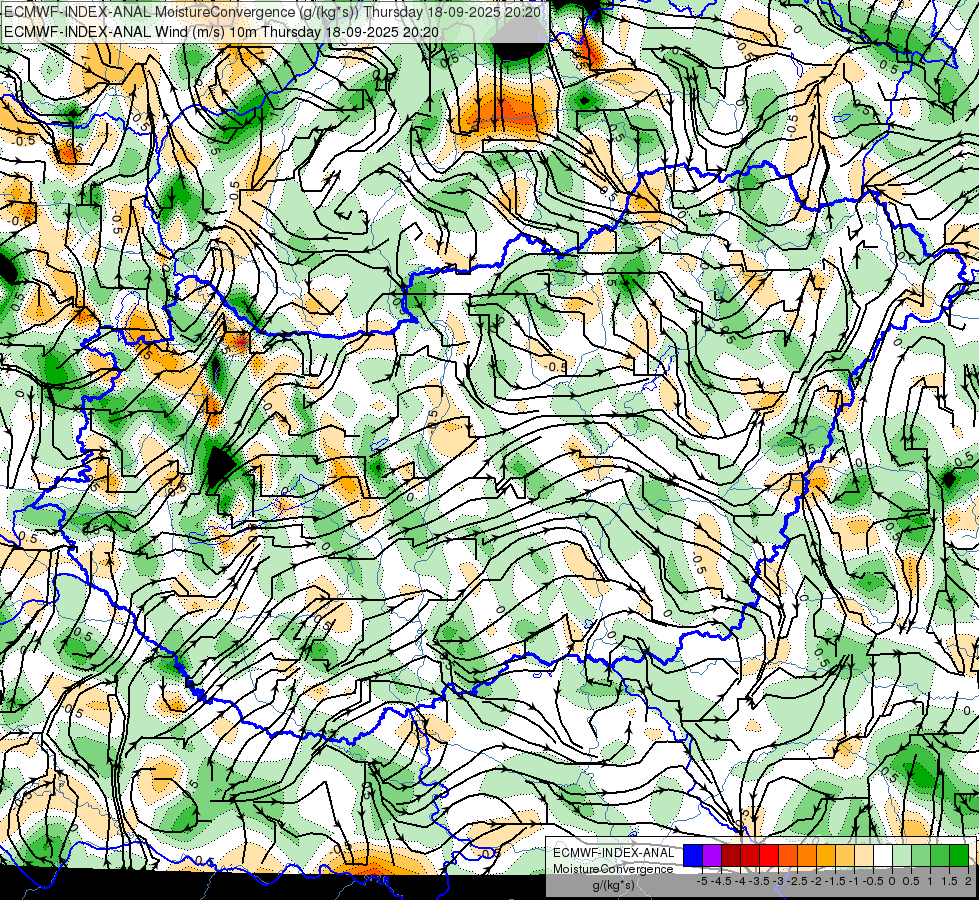This screenshot has width=979, height=900.
Task: Click the -4.5 tick label on the color scale
Action: pos(721,881)
